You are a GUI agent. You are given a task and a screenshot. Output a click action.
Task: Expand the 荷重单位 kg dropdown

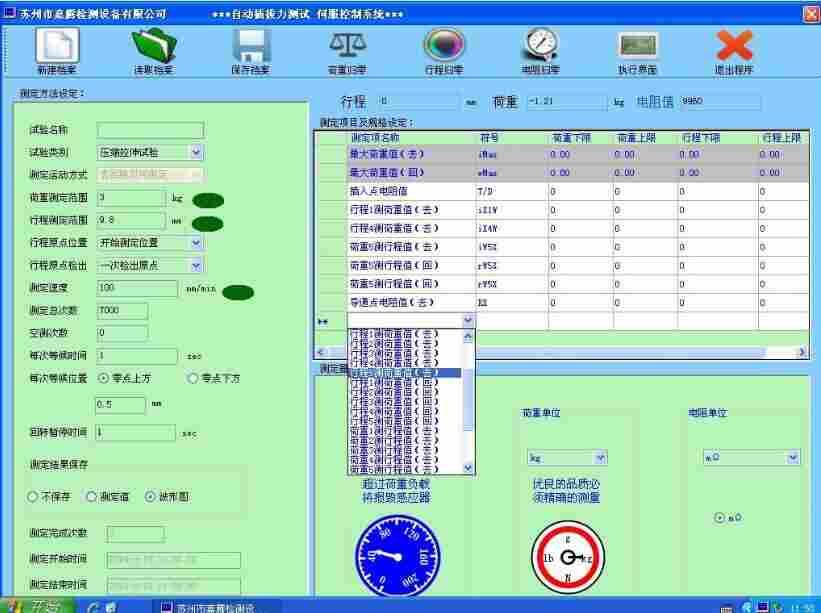600,458
